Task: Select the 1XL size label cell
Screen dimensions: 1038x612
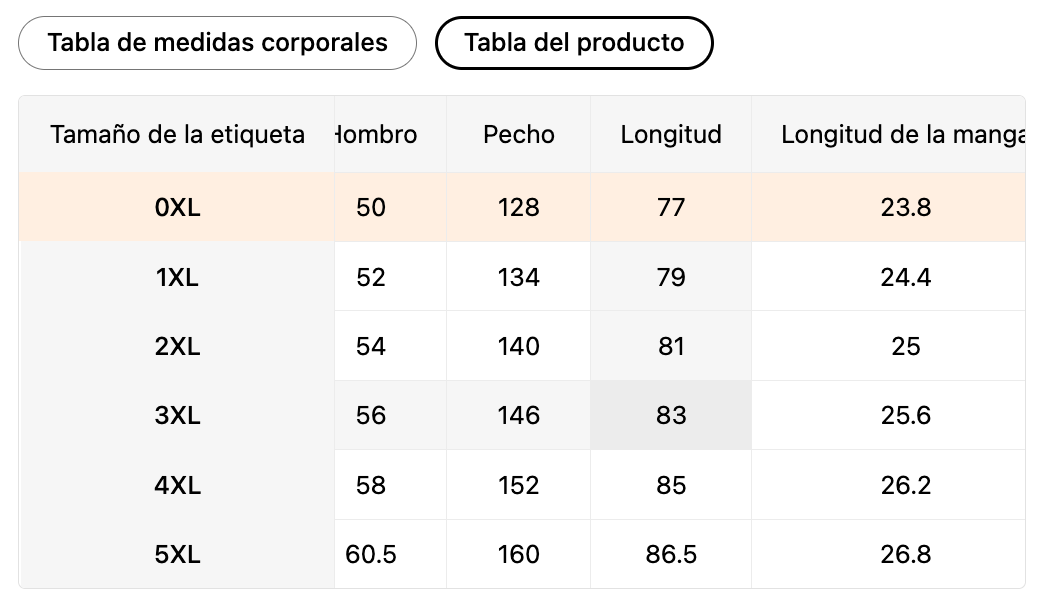Action: (177, 277)
